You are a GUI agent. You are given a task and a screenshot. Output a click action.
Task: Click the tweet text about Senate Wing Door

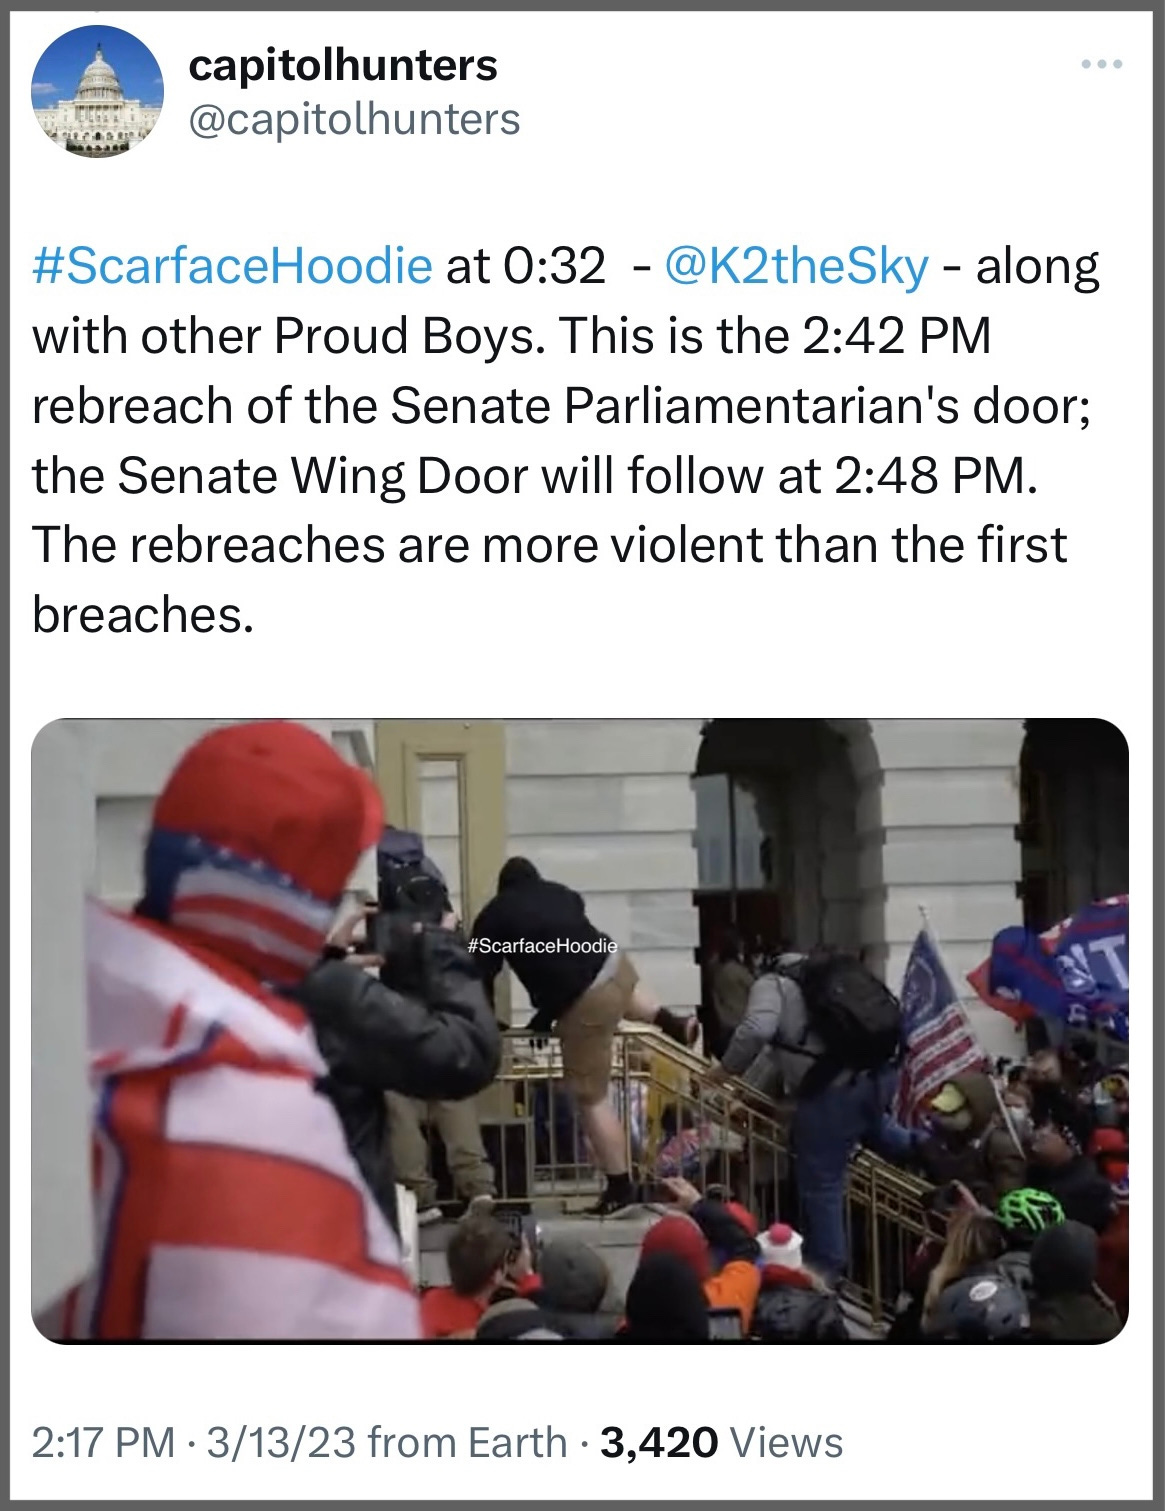click(x=535, y=476)
